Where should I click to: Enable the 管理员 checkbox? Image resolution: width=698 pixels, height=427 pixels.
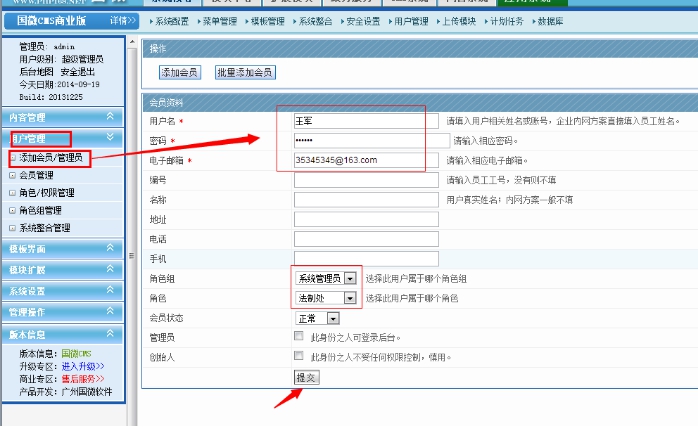click(299, 337)
